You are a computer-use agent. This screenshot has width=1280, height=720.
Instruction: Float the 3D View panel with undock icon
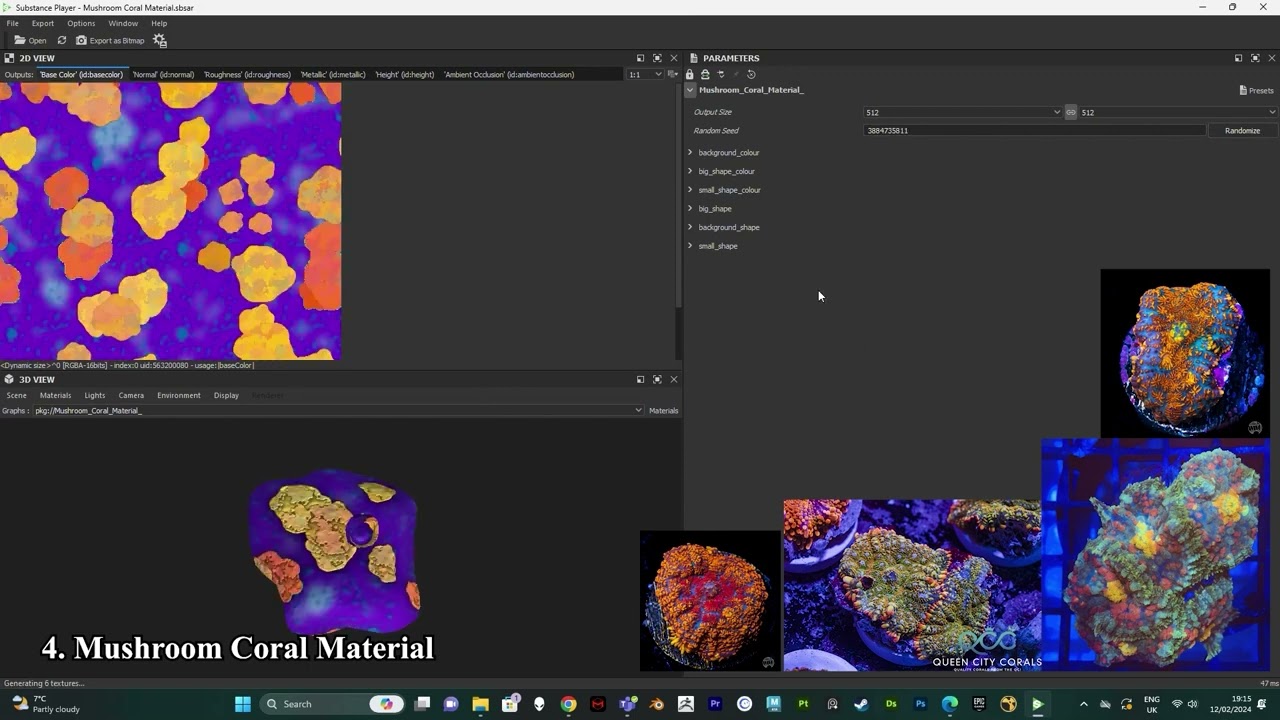tap(640, 379)
